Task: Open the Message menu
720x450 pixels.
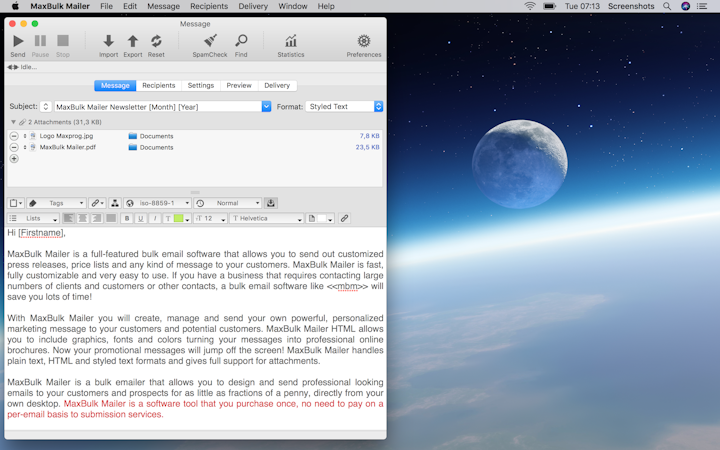Action: point(163,6)
